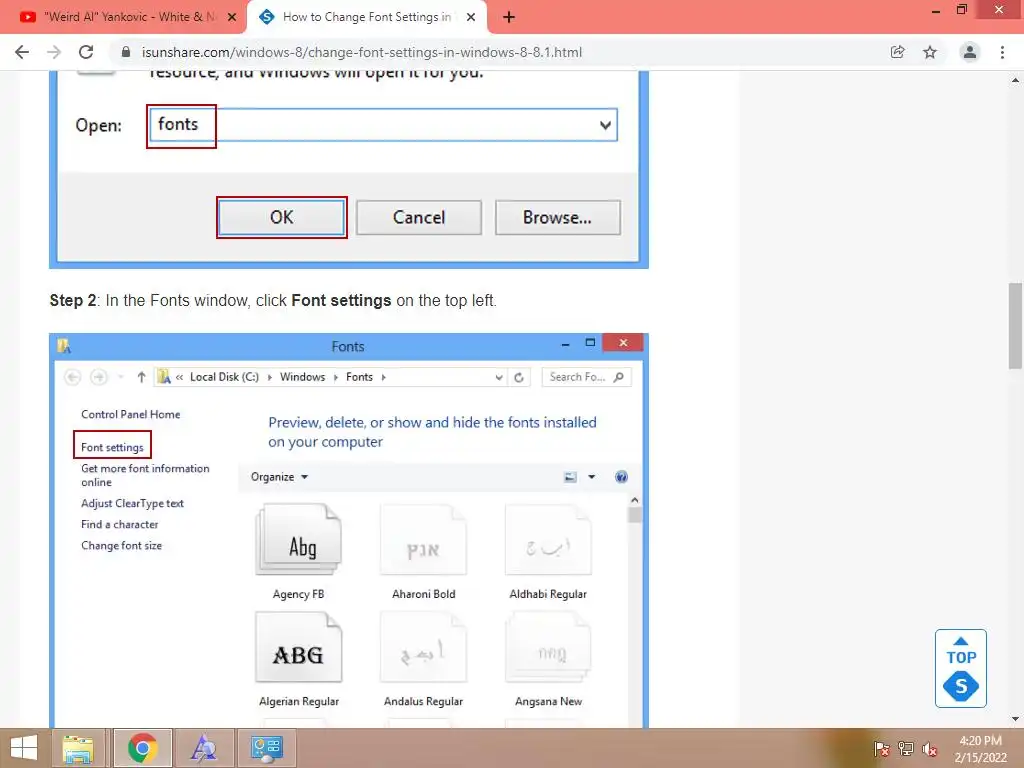1024x768 pixels.
Task: Click the change view icon in Fonts window
Action: [x=570, y=477]
